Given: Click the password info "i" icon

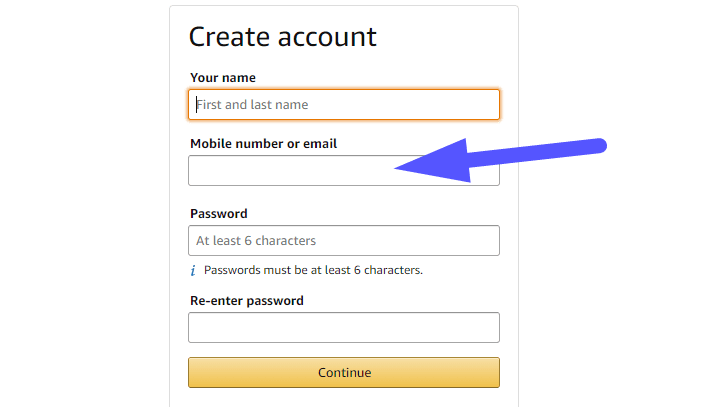Looking at the screenshot, I should [193, 271].
